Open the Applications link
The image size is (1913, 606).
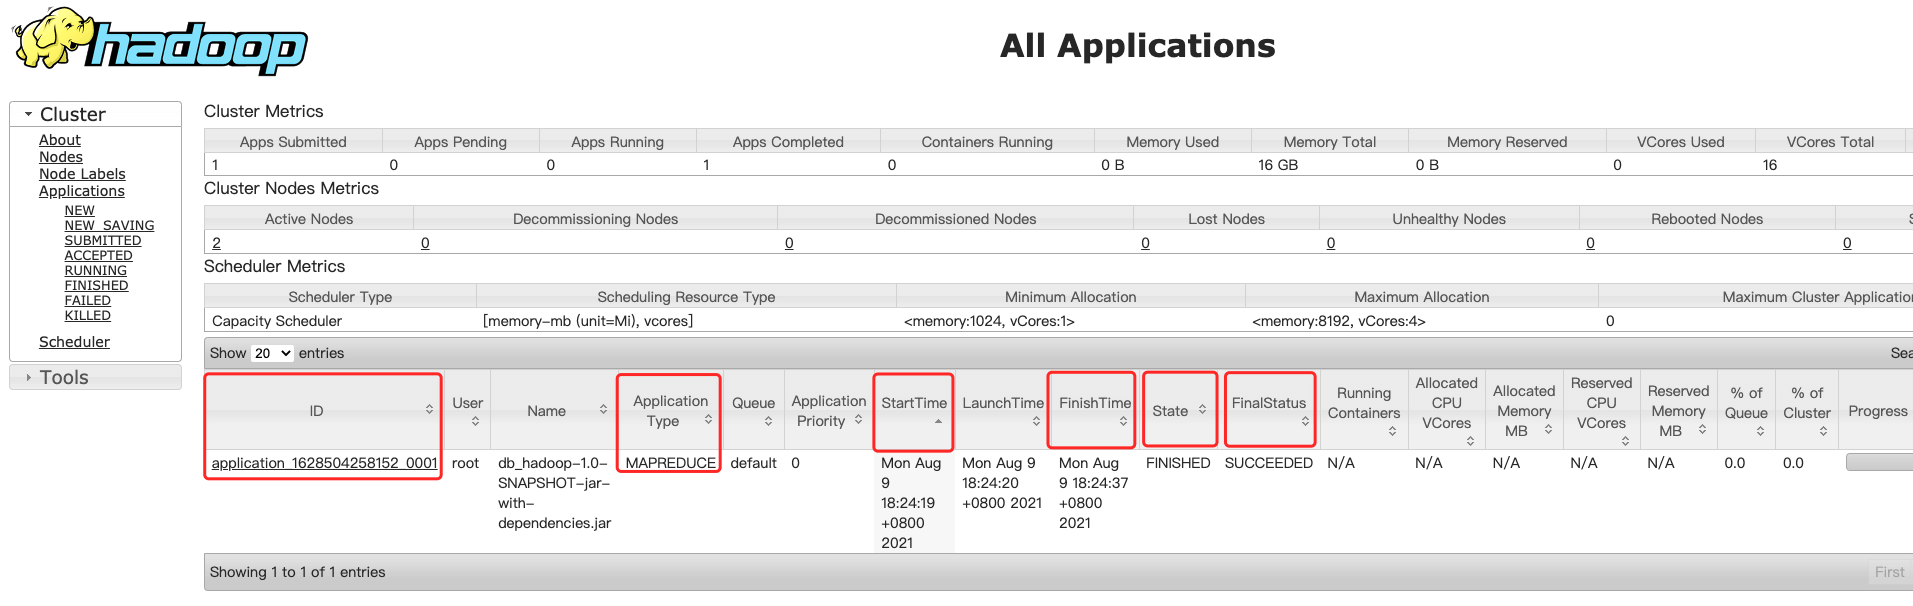point(82,191)
